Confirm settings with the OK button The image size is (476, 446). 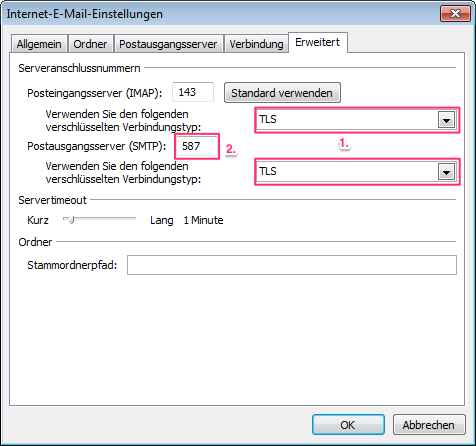pyautogui.click(x=348, y=425)
